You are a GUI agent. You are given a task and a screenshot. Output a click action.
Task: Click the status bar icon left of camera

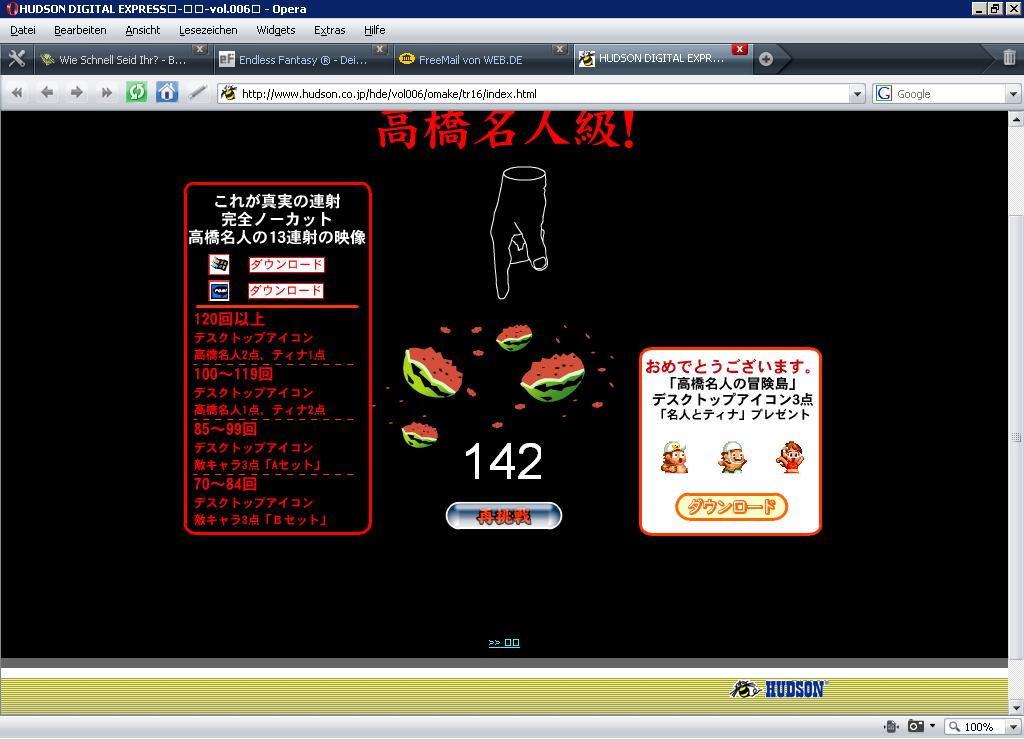pos(891,726)
